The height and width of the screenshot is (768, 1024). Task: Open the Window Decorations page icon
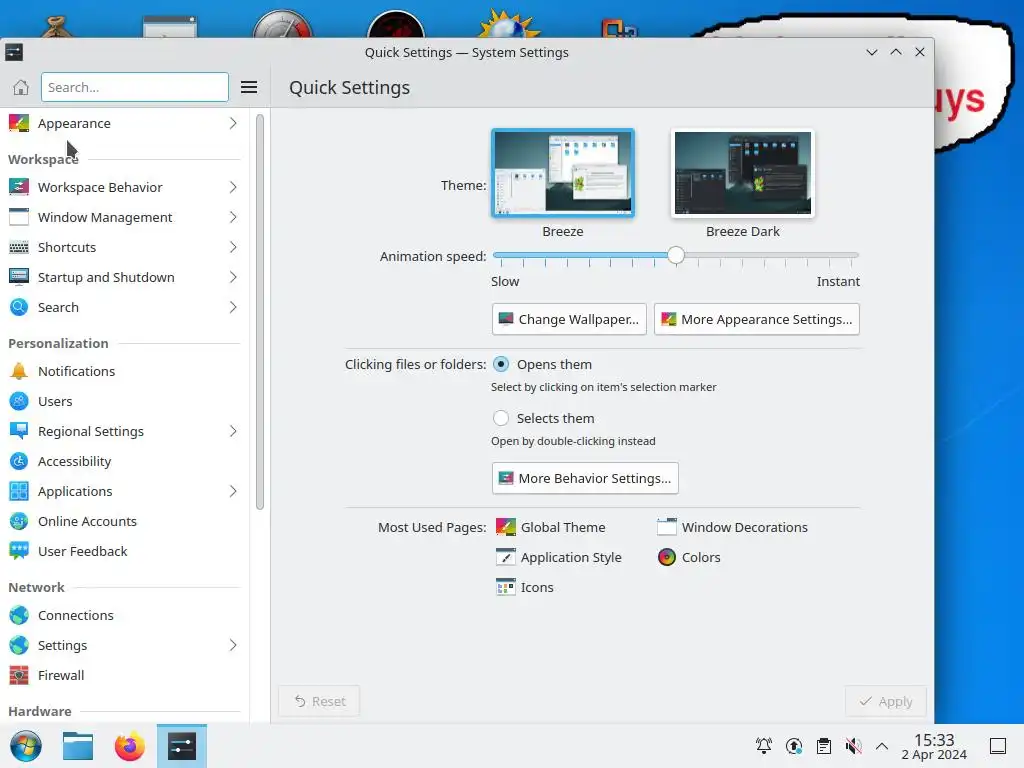tap(667, 527)
